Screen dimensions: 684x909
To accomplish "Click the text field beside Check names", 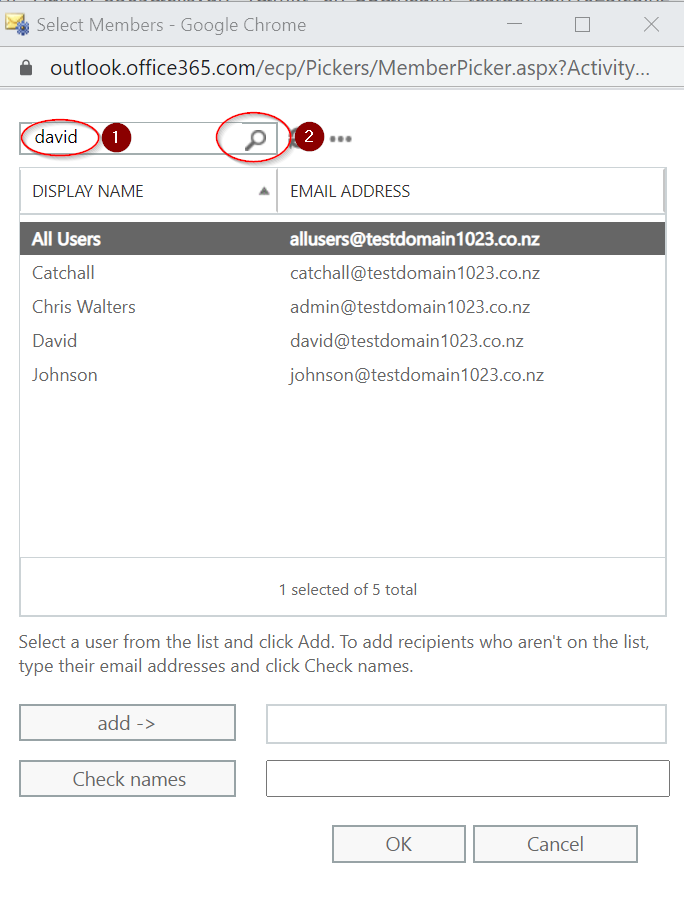I will (x=467, y=779).
